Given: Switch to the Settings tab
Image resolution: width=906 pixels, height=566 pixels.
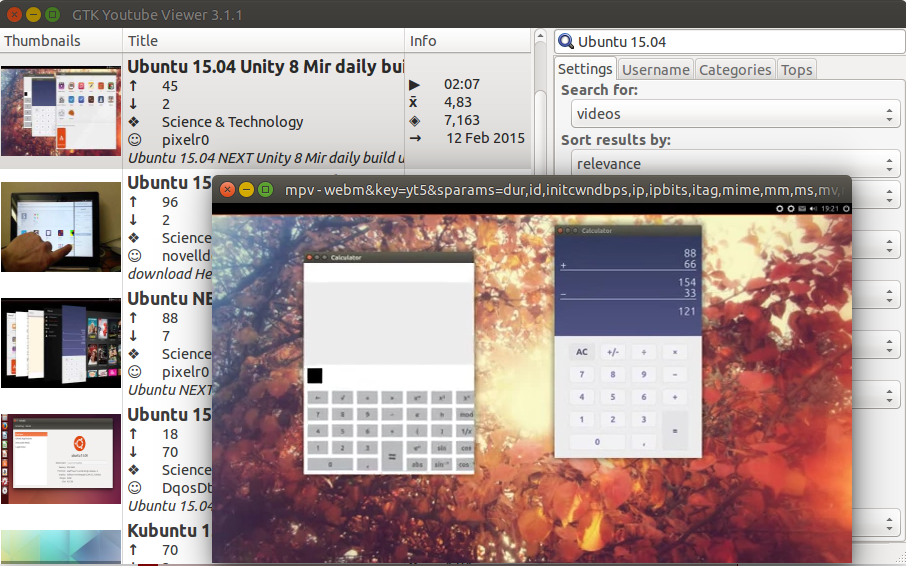Looking at the screenshot, I should [585, 69].
